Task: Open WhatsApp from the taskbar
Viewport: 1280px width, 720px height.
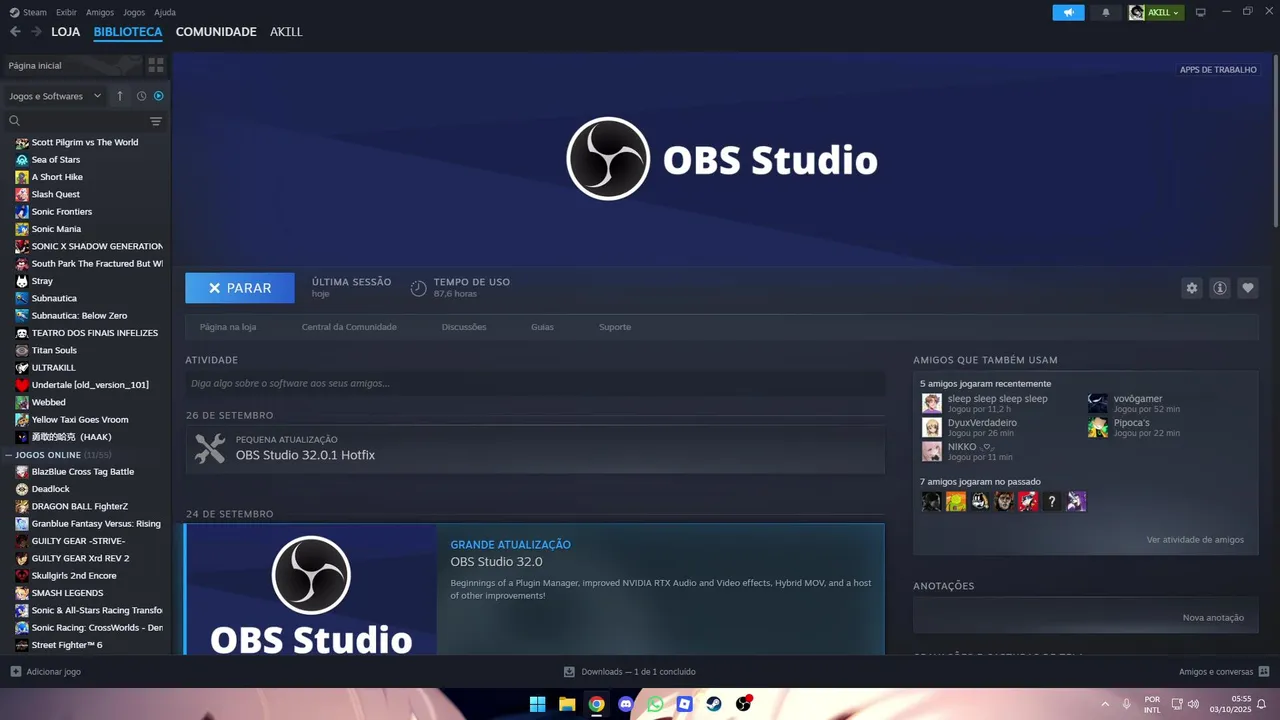Action: [655, 704]
